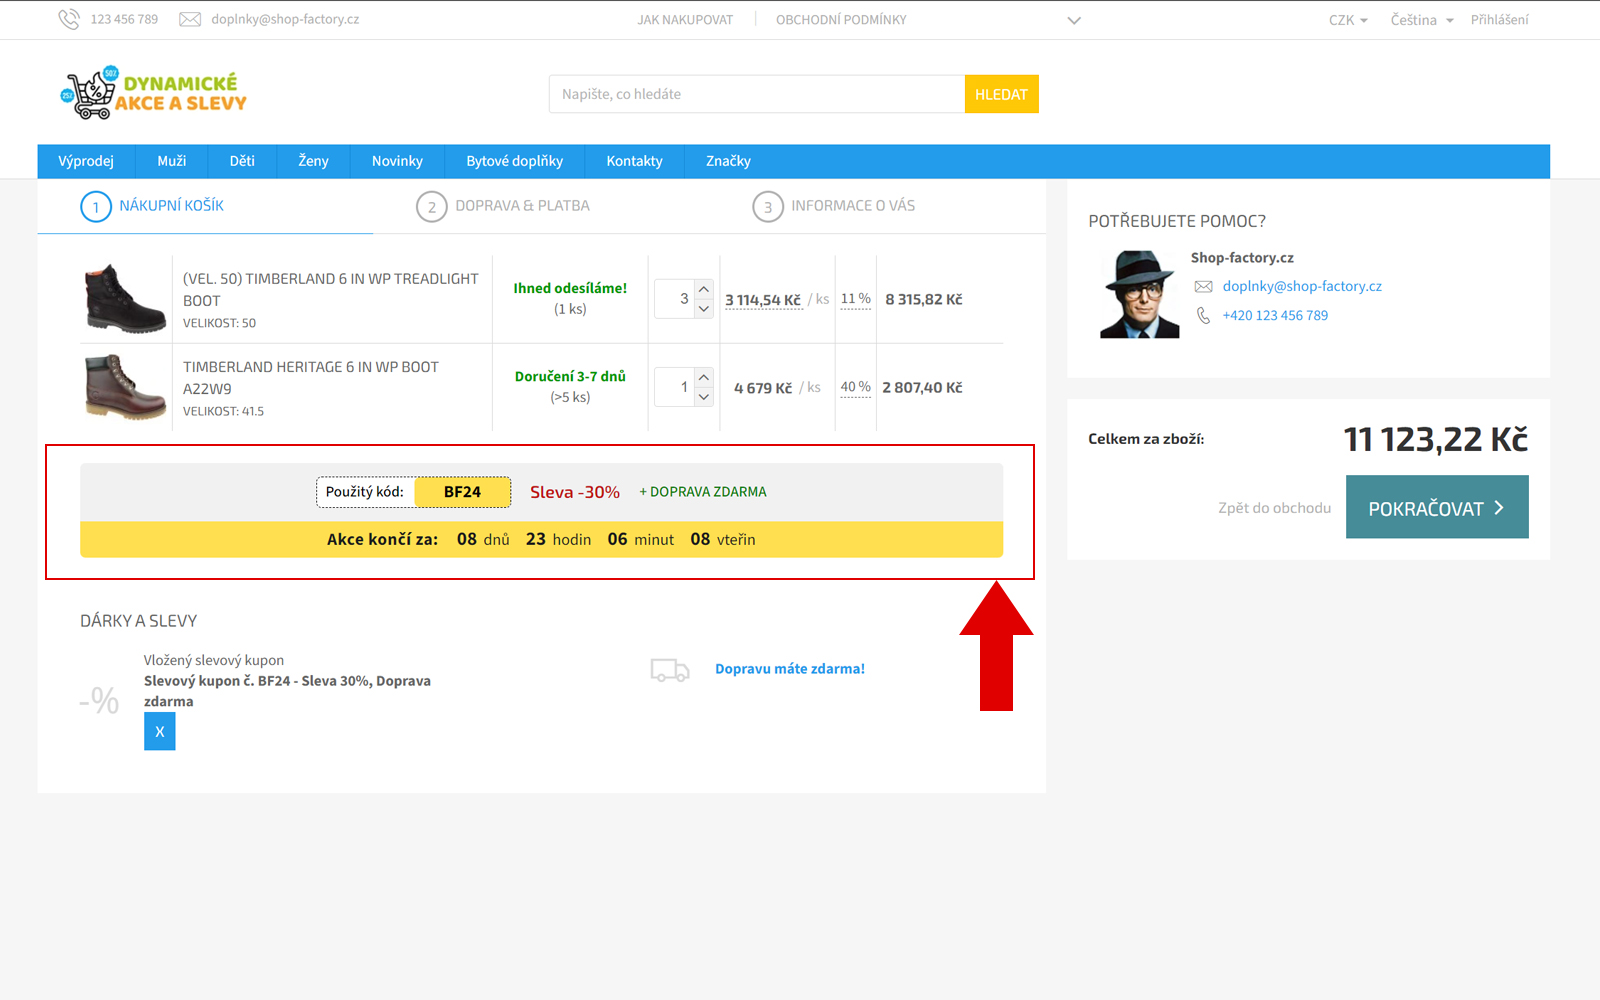Click the 40 % discount label

click(x=856, y=387)
